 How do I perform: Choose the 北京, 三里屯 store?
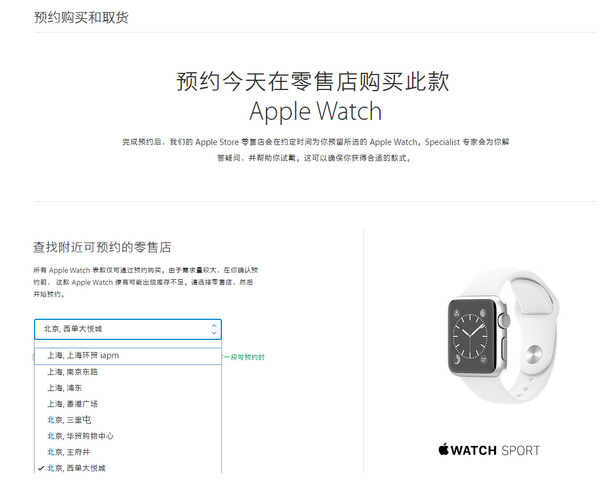[128, 420]
